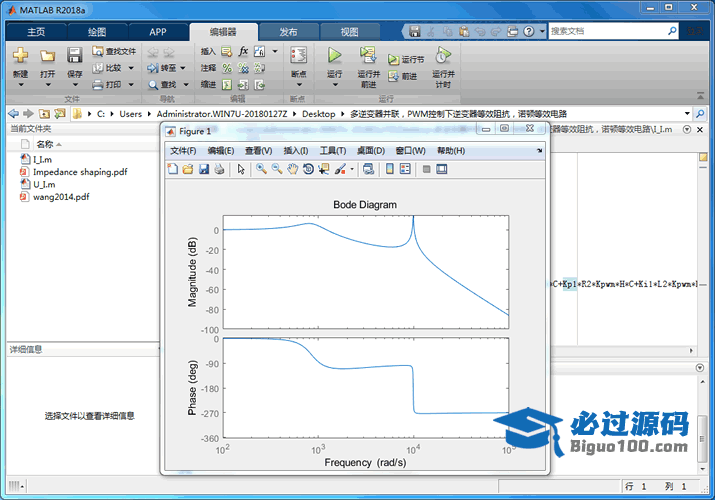This screenshot has height=500, width=715.
Task: Activate the Rotate 3D tool in Figure toolbar
Action: pyautogui.click(x=308, y=169)
